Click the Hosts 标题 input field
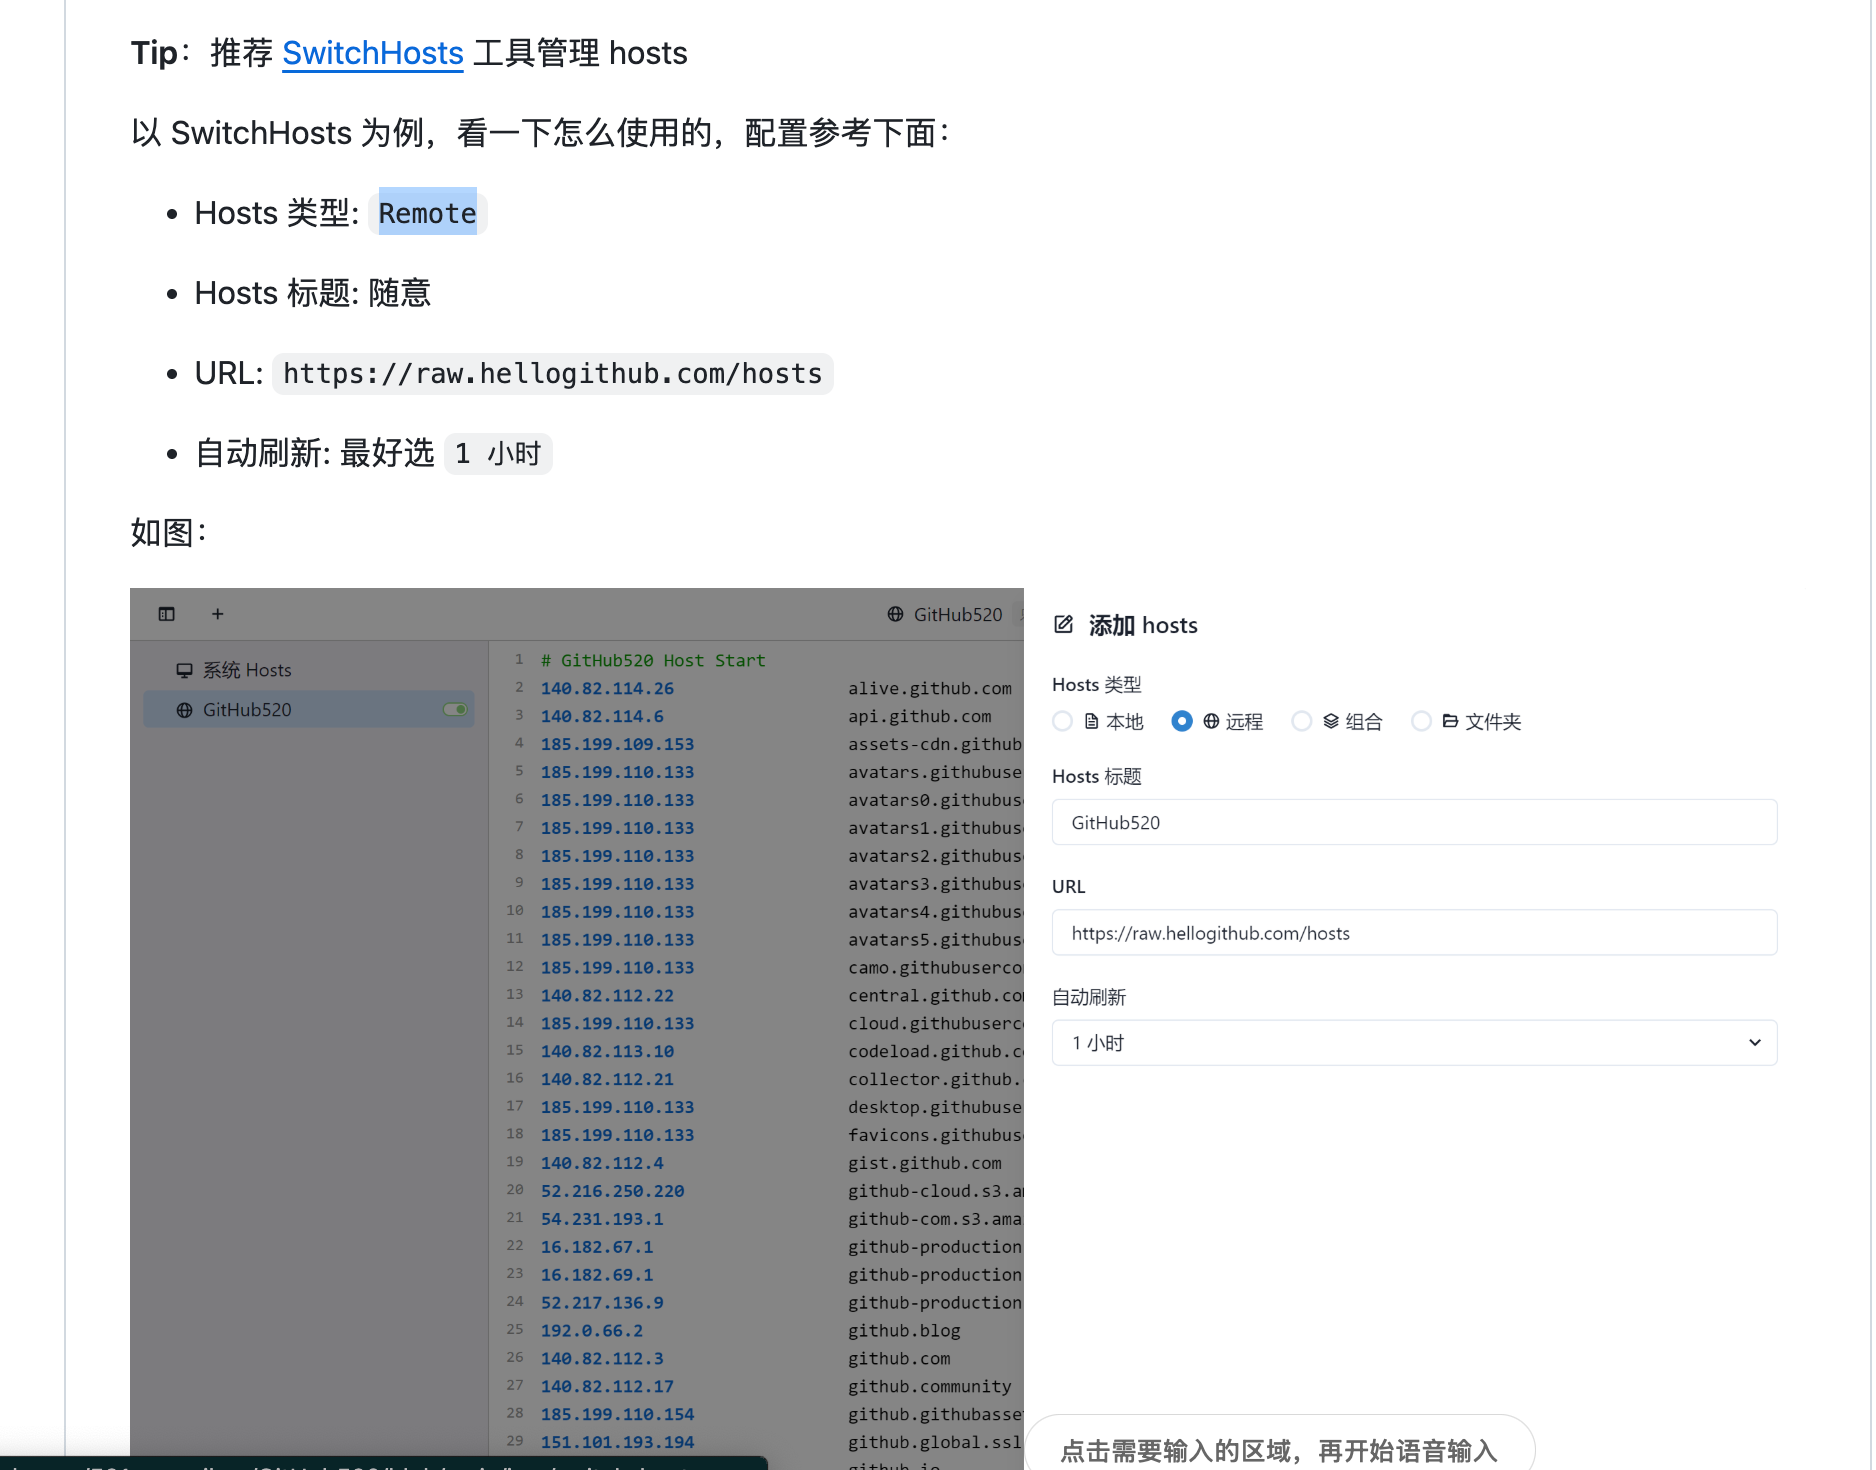The height and width of the screenshot is (1470, 1876). [1414, 822]
